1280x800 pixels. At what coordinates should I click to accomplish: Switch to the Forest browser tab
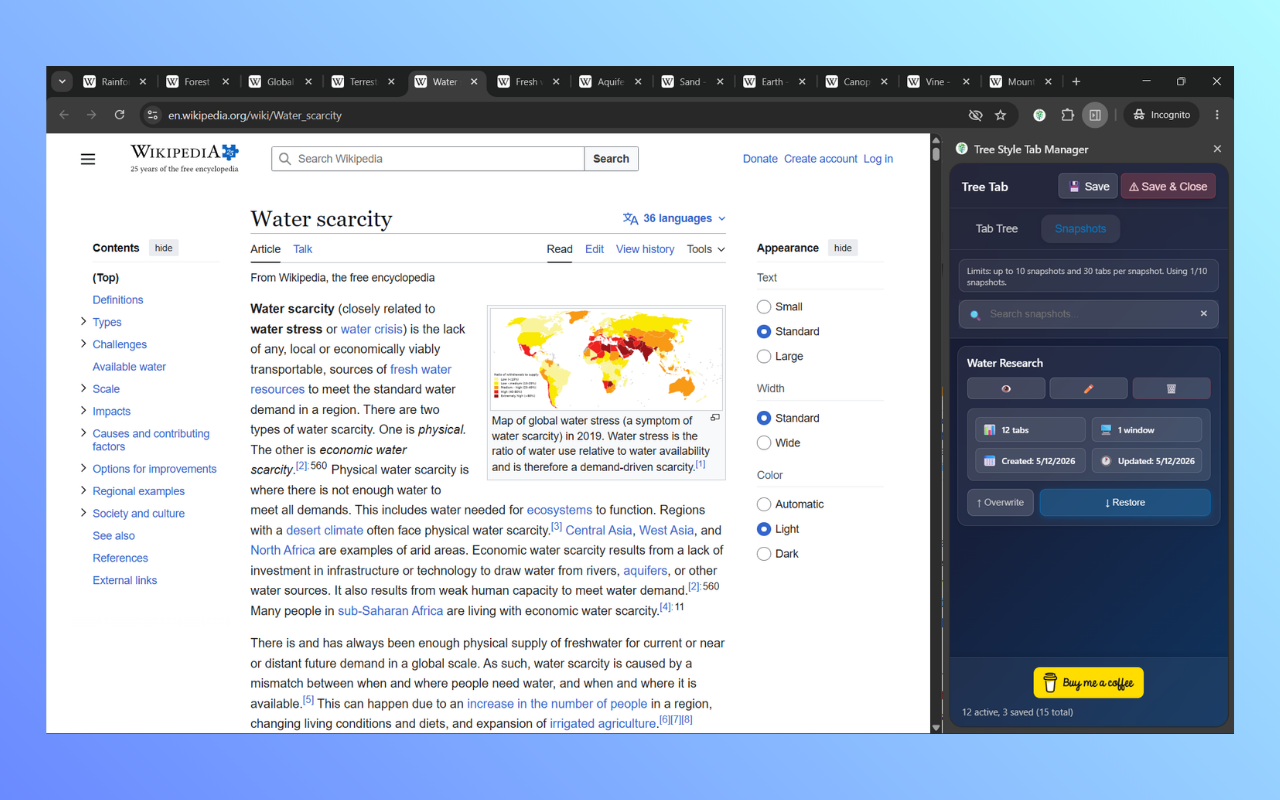pos(197,82)
